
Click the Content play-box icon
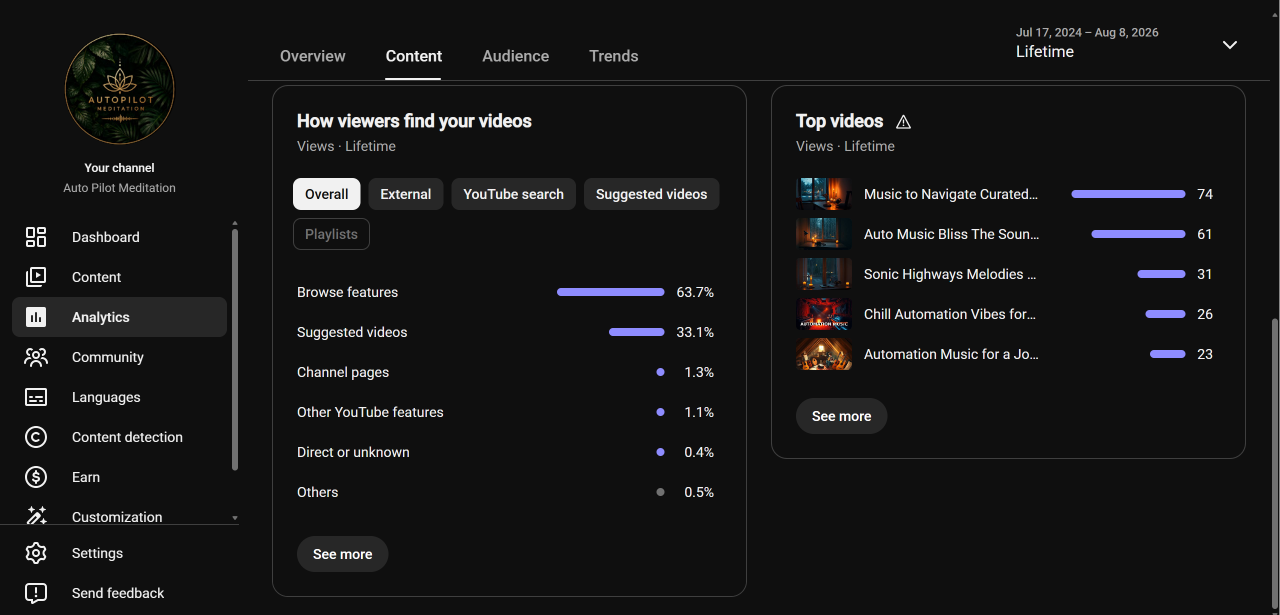pos(36,277)
